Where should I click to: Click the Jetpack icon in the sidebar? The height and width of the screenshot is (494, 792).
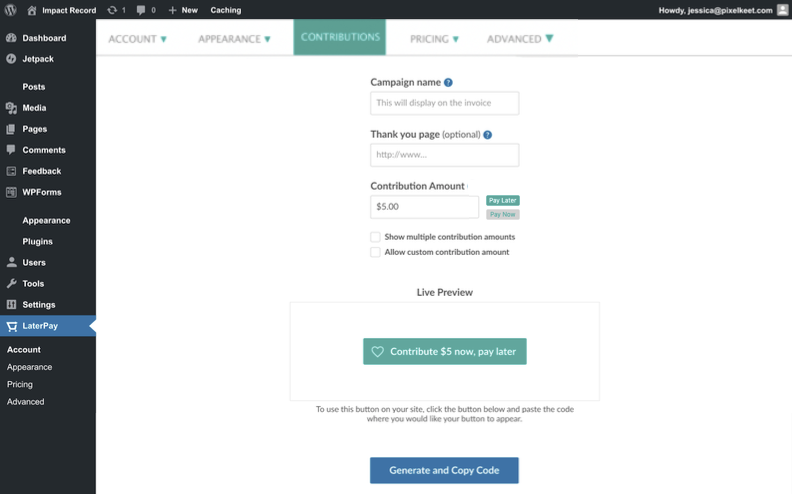click(11, 59)
